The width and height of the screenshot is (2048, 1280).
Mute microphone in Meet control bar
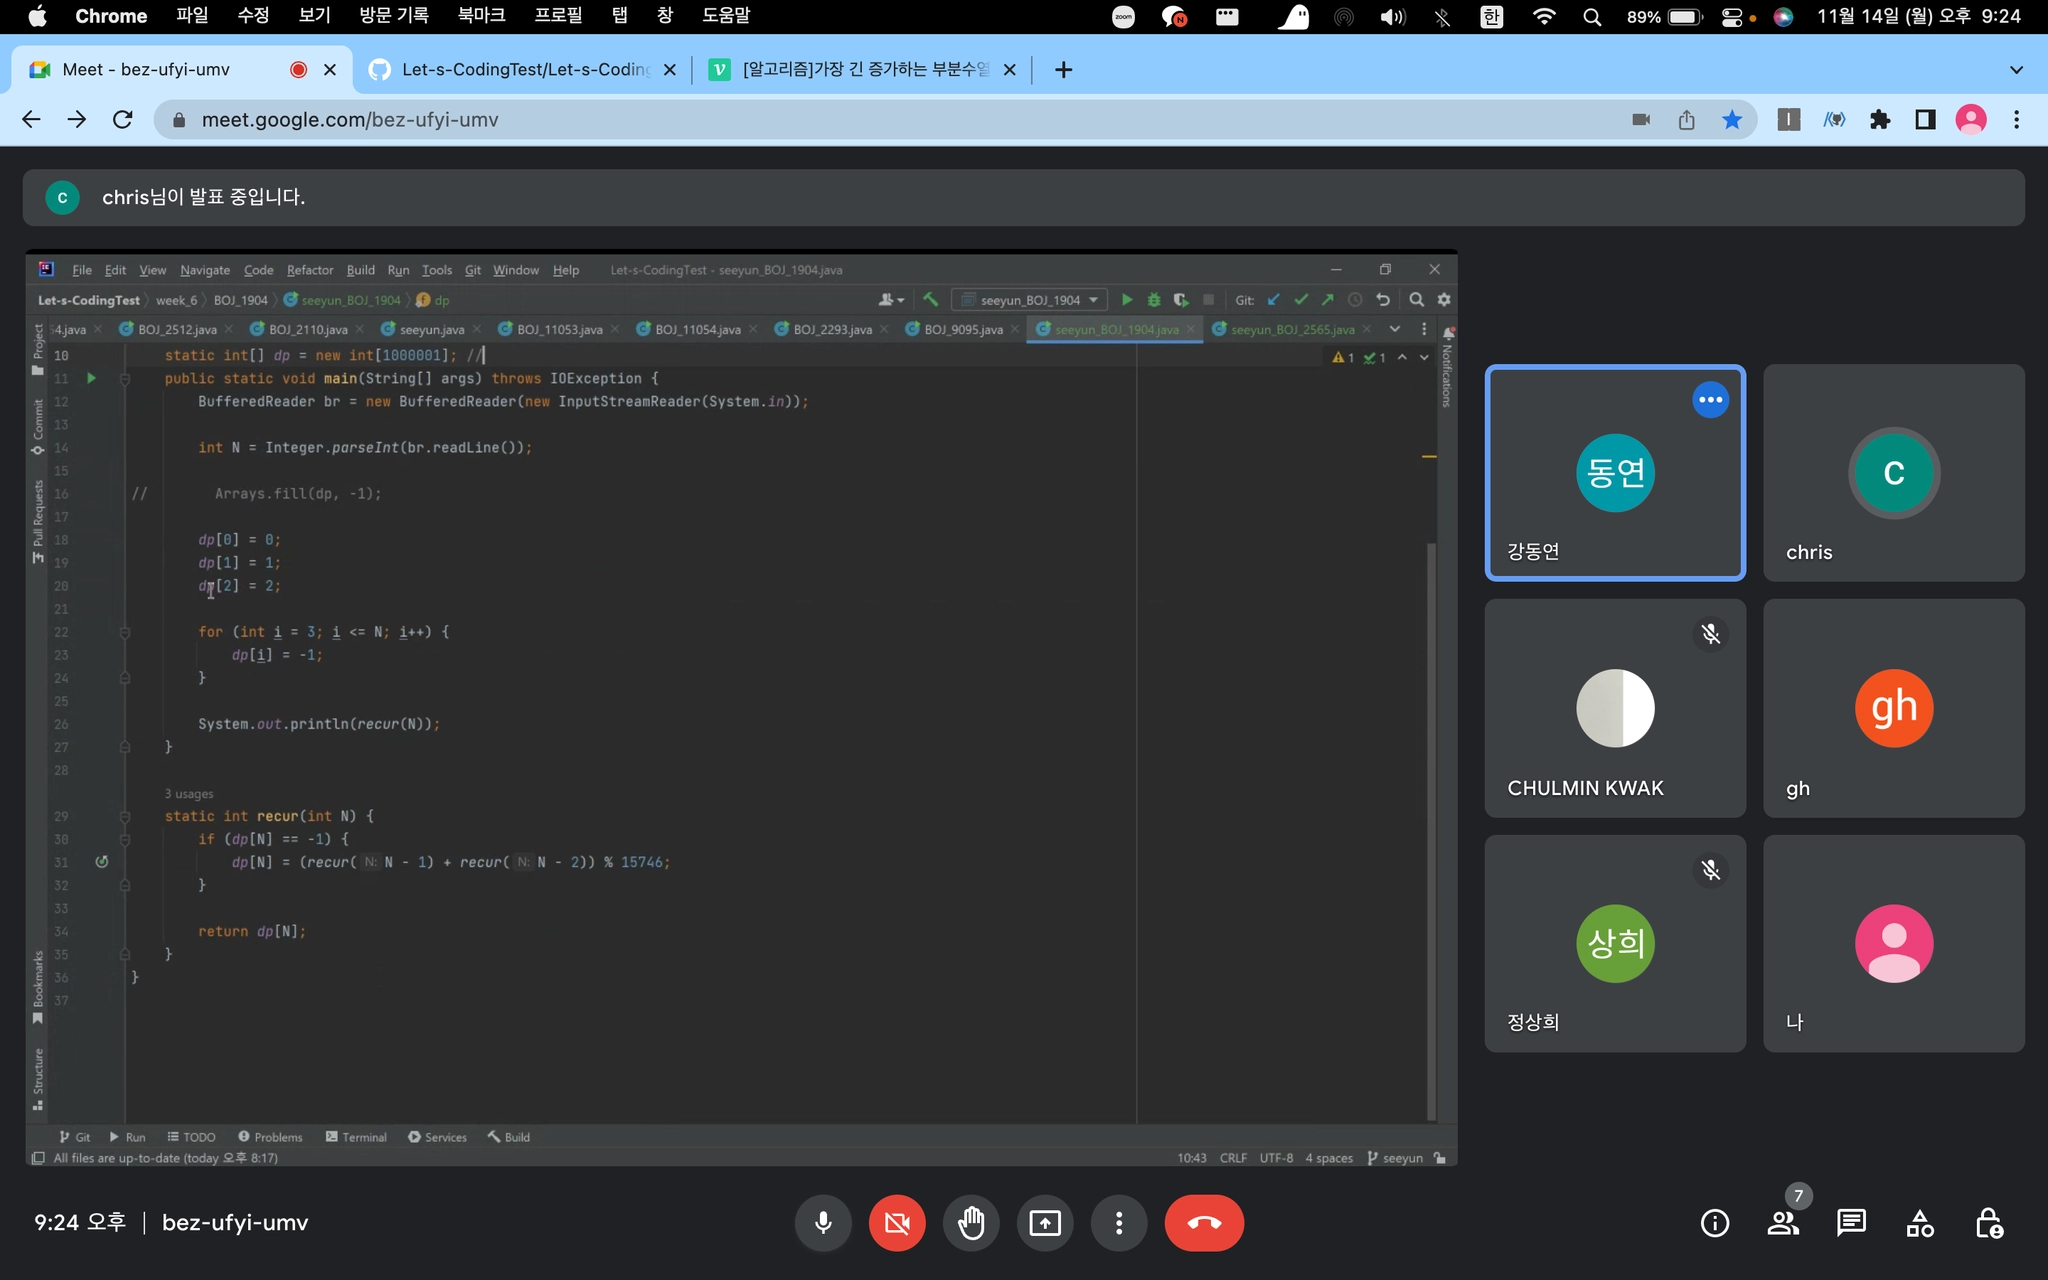tap(823, 1222)
